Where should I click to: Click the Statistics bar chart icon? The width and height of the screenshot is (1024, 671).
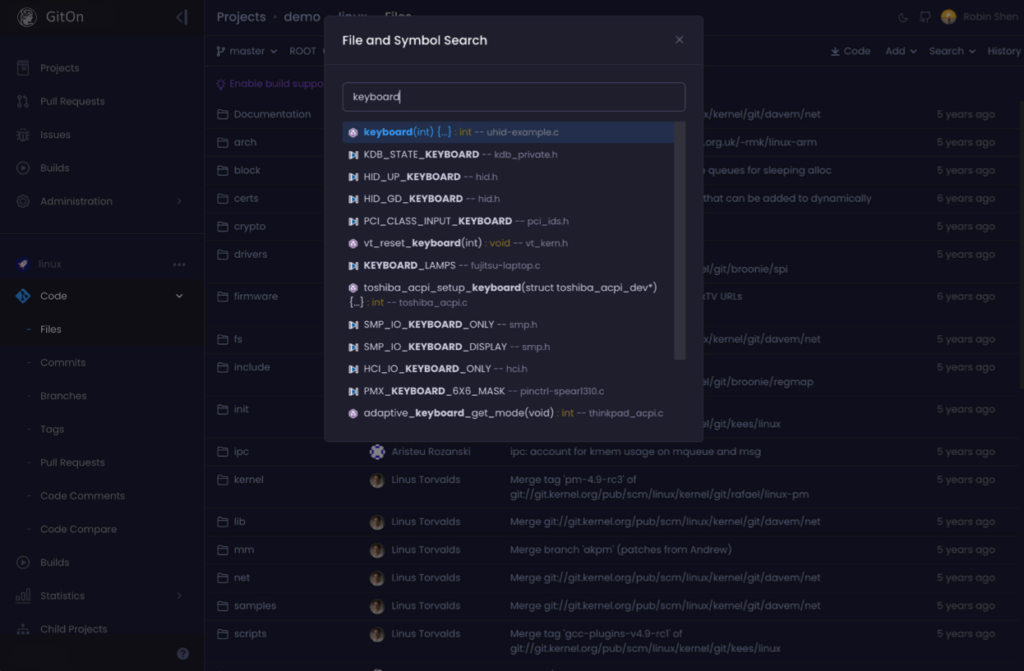click(23, 596)
